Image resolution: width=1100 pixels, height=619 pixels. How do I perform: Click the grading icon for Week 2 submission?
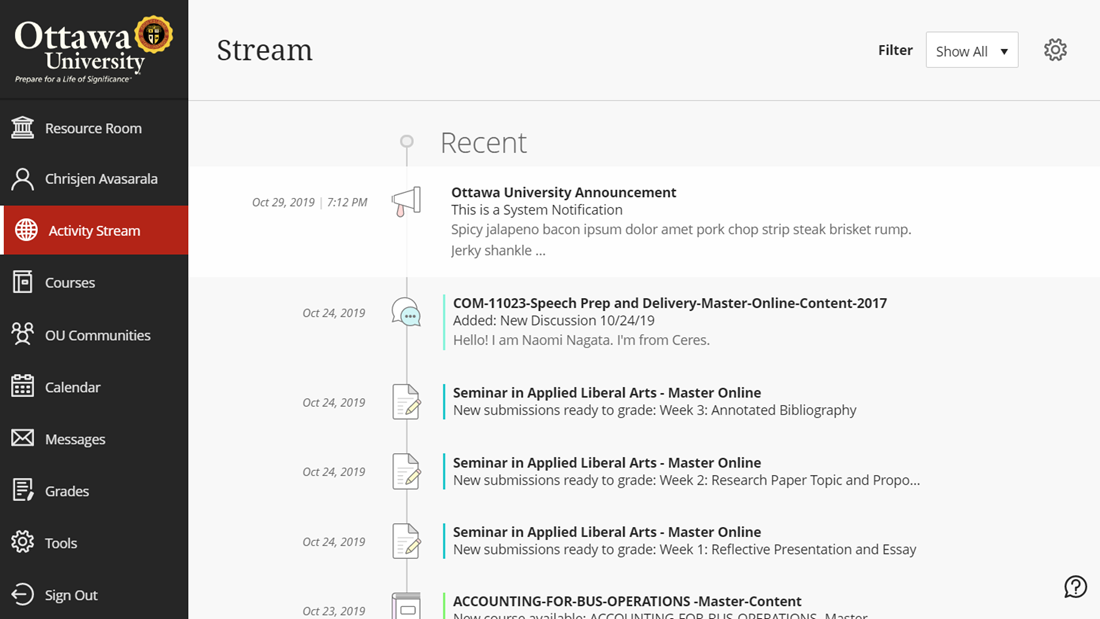(x=406, y=472)
